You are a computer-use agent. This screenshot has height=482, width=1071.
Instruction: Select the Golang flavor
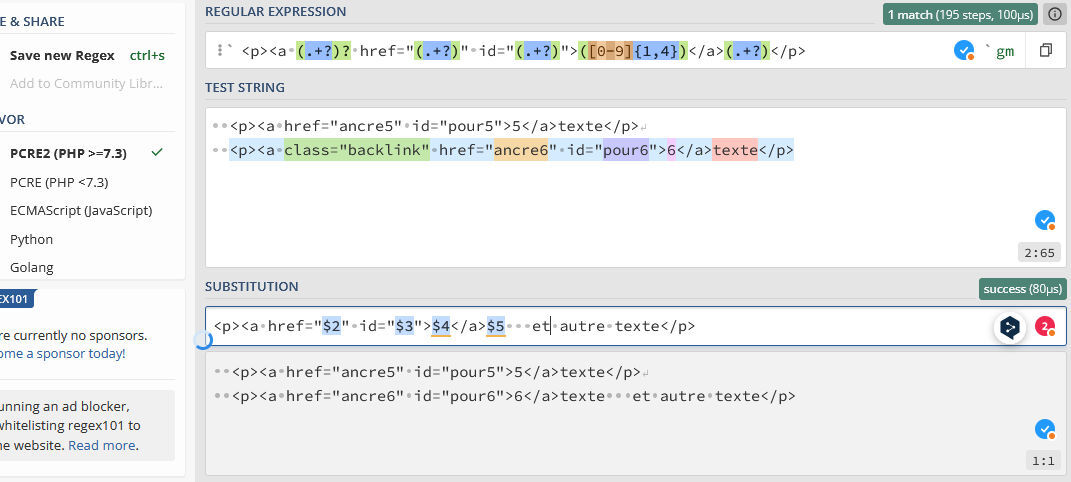tap(31, 267)
